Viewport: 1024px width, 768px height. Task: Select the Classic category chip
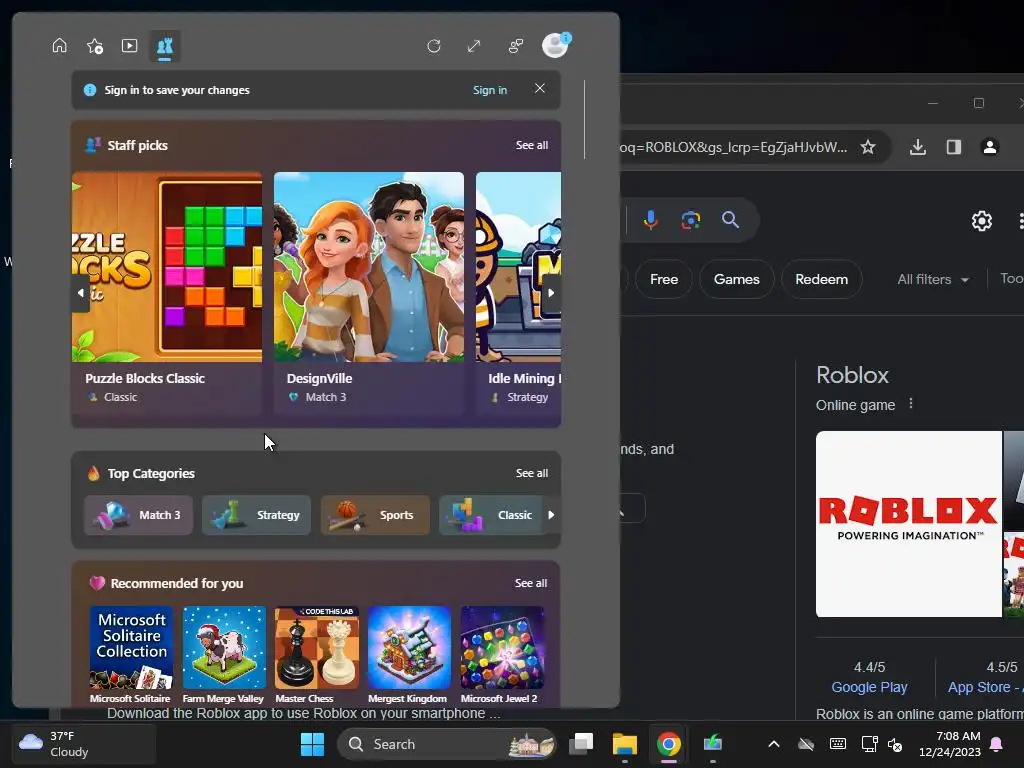tap(490, 515)
